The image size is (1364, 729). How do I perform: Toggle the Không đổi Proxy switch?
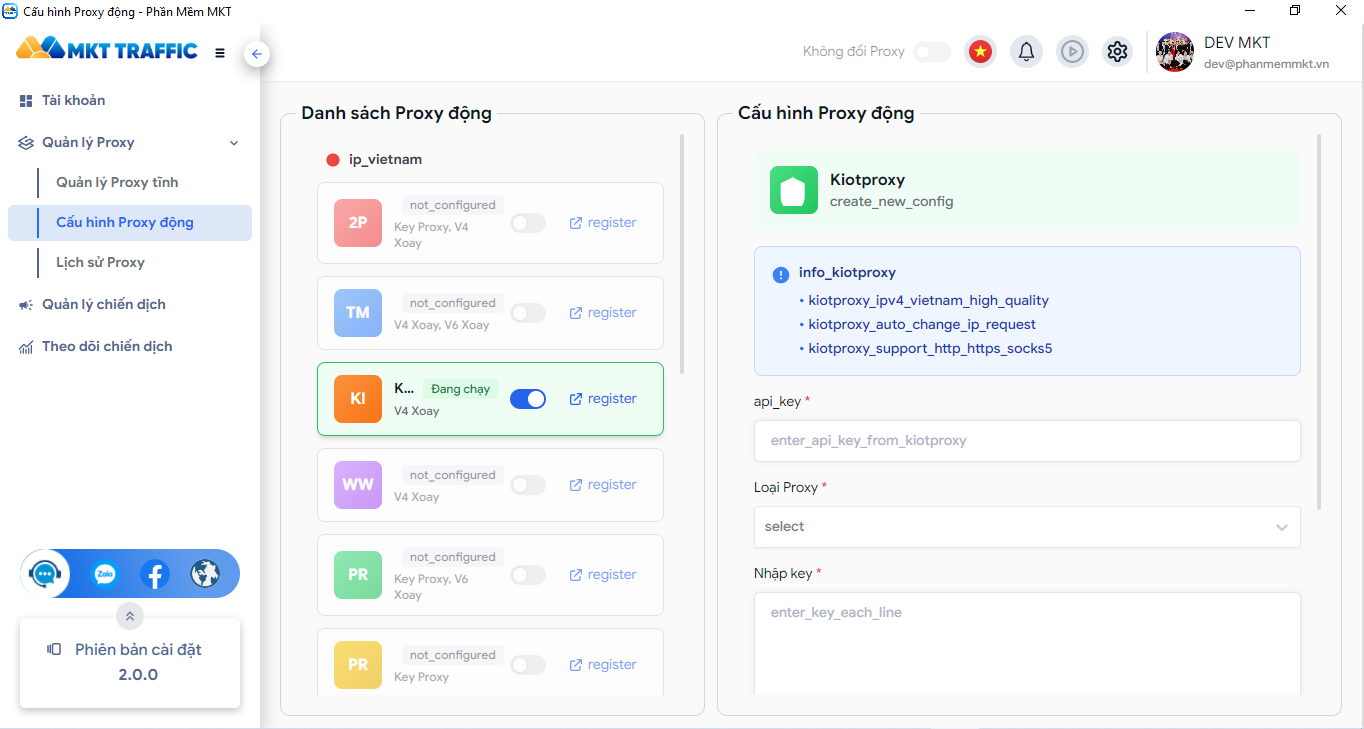pyautogui.click(x=932, y=52)
